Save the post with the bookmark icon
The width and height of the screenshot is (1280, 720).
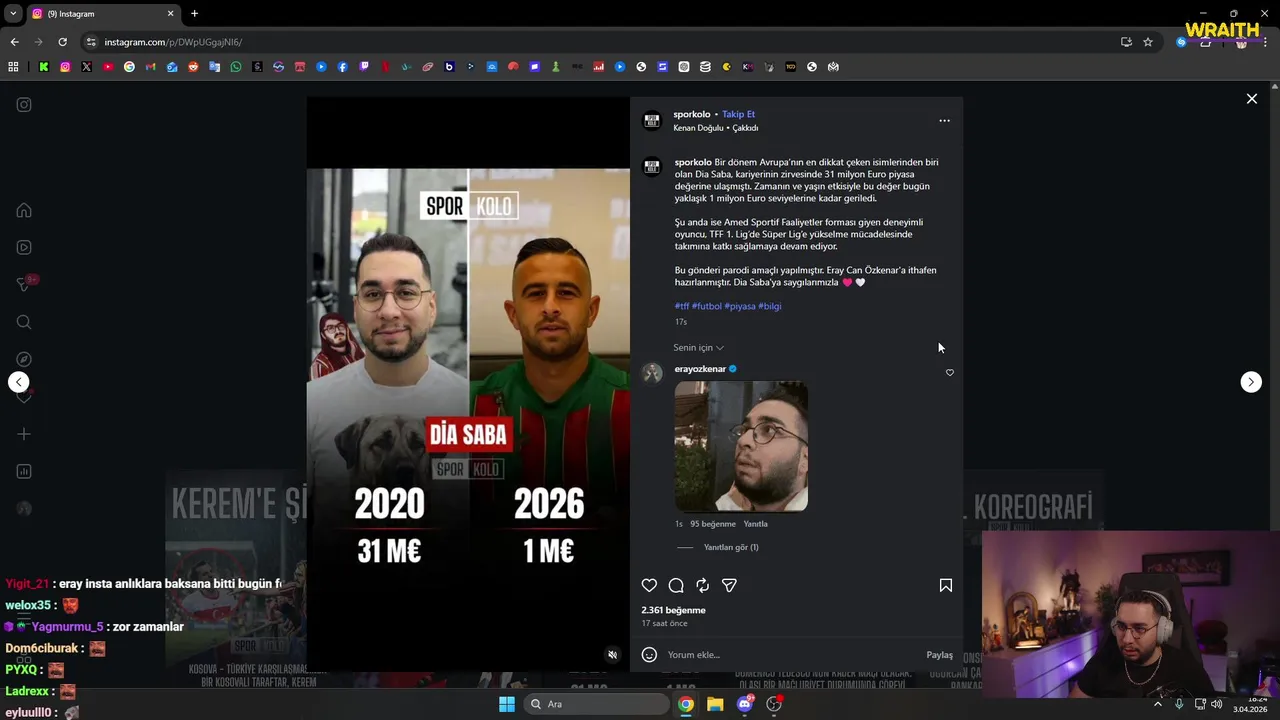tap(945, 585)
